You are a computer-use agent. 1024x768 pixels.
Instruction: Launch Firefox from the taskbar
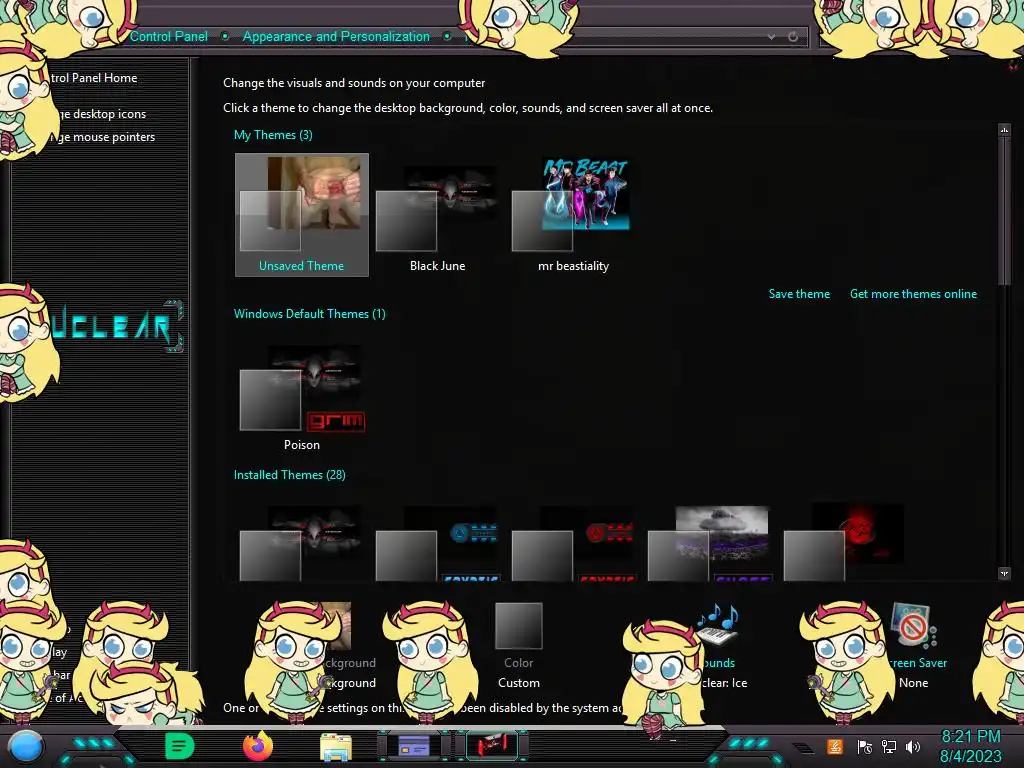(258, 746)
